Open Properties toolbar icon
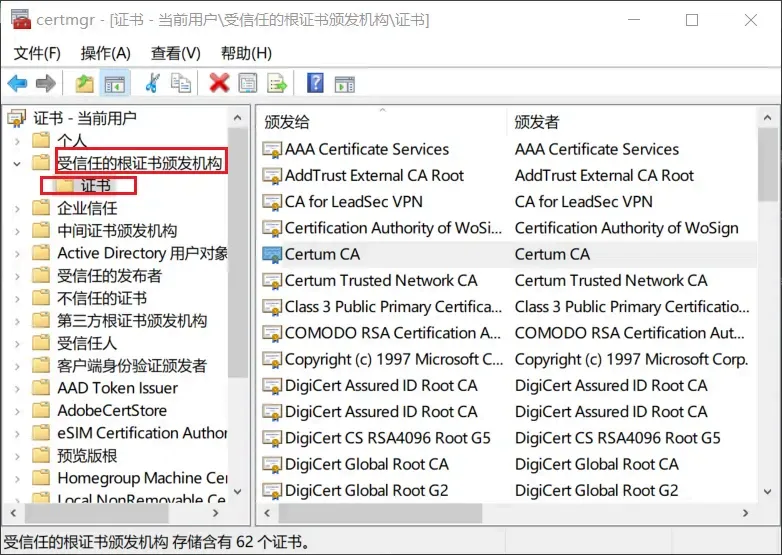Viewport: 782px width, 555px height. point(248,83)
